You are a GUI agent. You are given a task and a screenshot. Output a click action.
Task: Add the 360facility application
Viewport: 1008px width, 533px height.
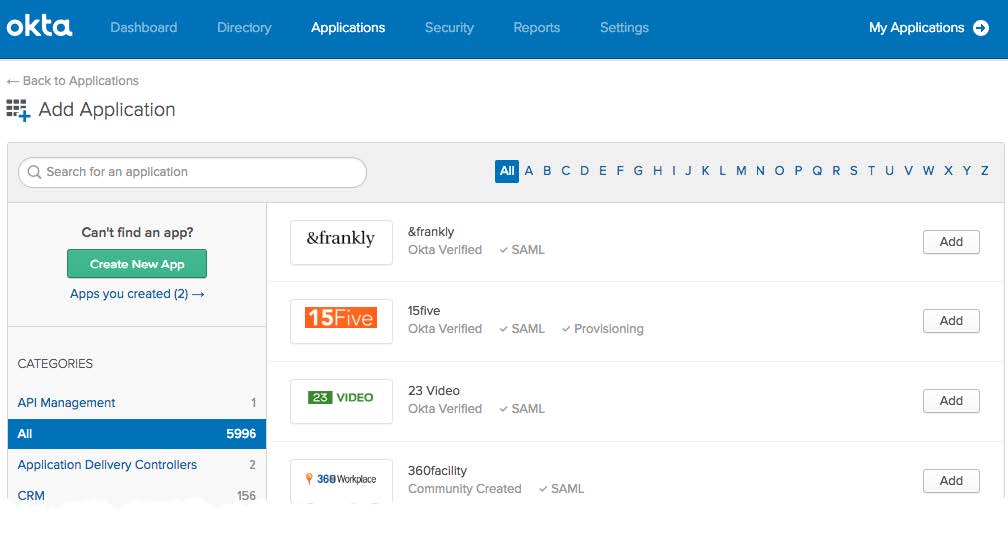950,481
